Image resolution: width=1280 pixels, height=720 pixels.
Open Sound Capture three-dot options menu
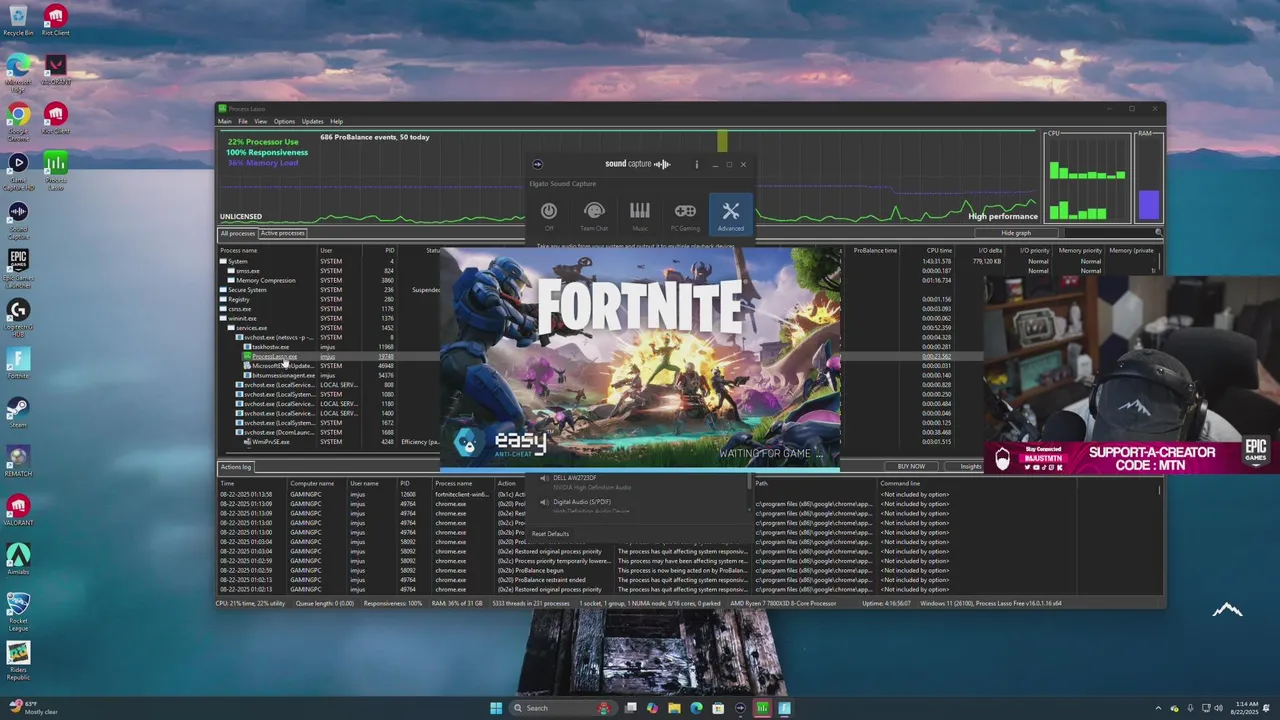(x=696, y=164)
